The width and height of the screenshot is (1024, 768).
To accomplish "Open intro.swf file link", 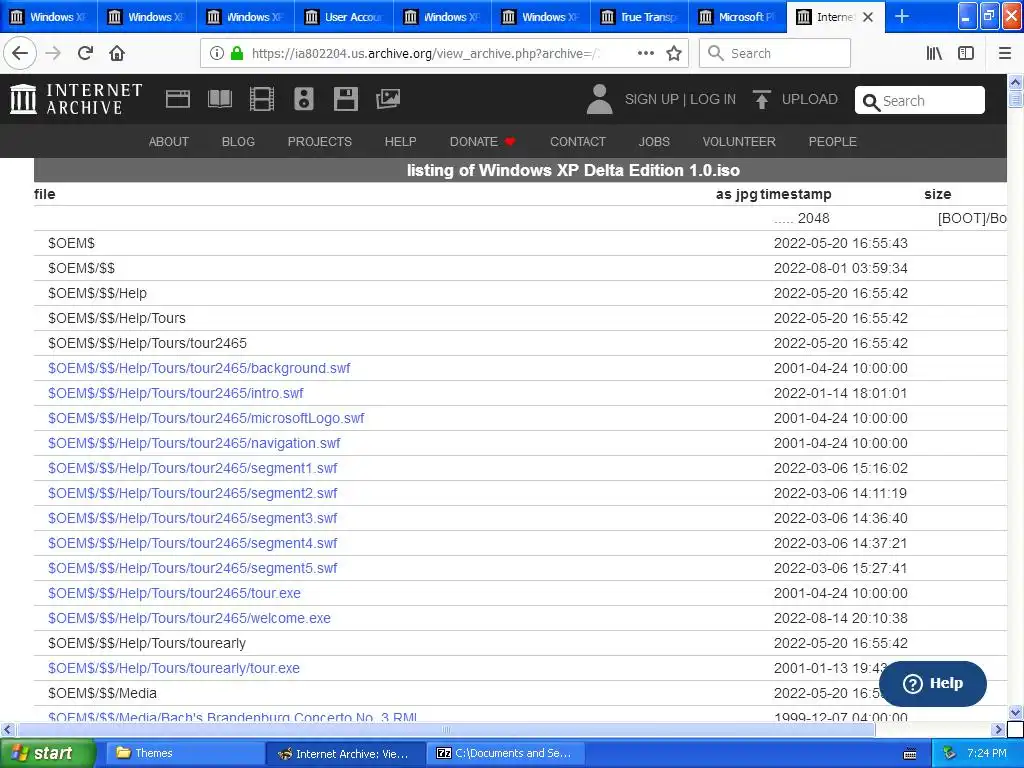I will point(176,393).
